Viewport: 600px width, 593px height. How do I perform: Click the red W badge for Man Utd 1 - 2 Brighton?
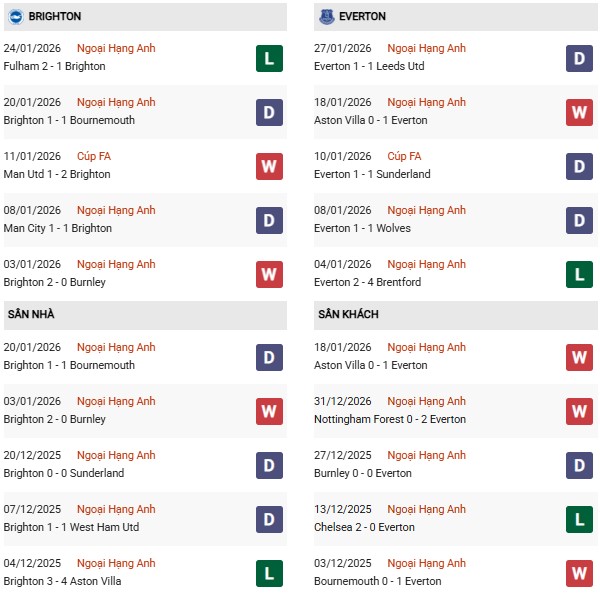coord(269,166)
